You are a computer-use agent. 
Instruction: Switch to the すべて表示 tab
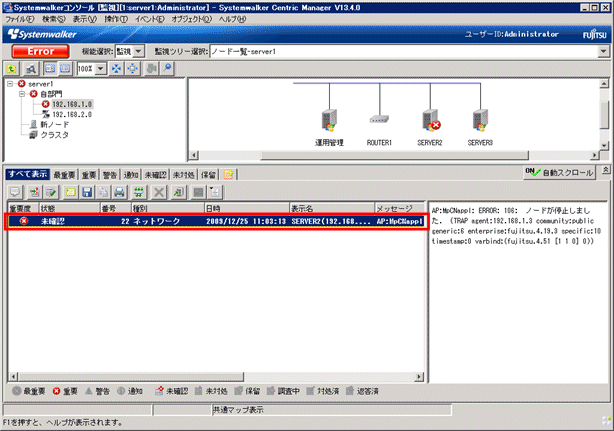pos(27,174)
